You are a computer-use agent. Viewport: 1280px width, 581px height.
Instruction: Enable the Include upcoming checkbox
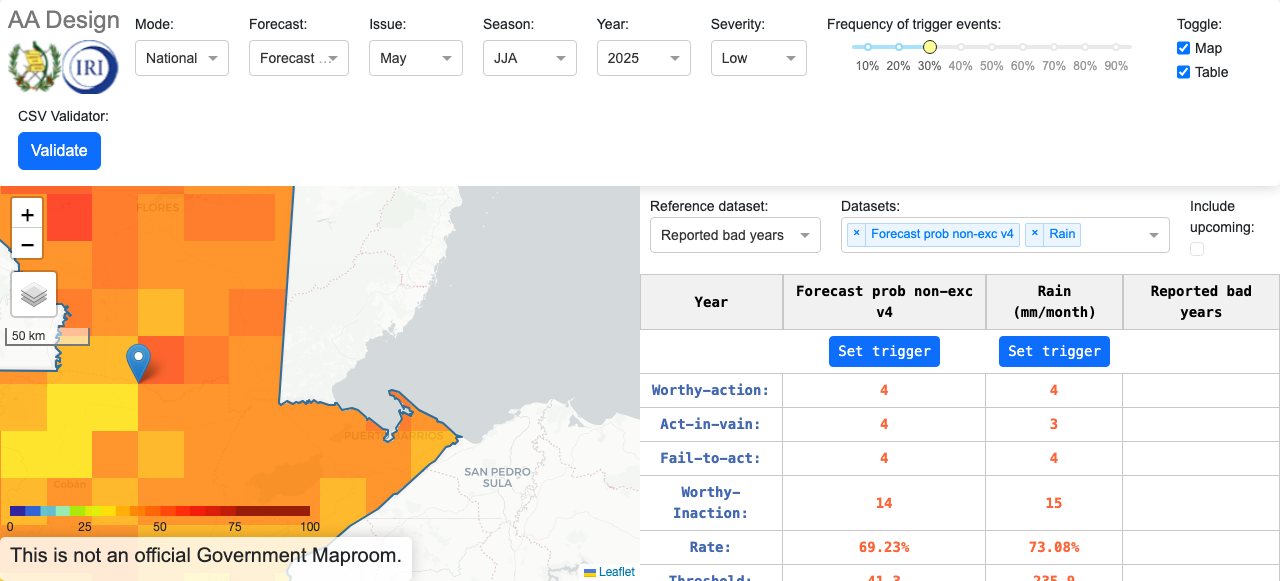coord(1197,249)
